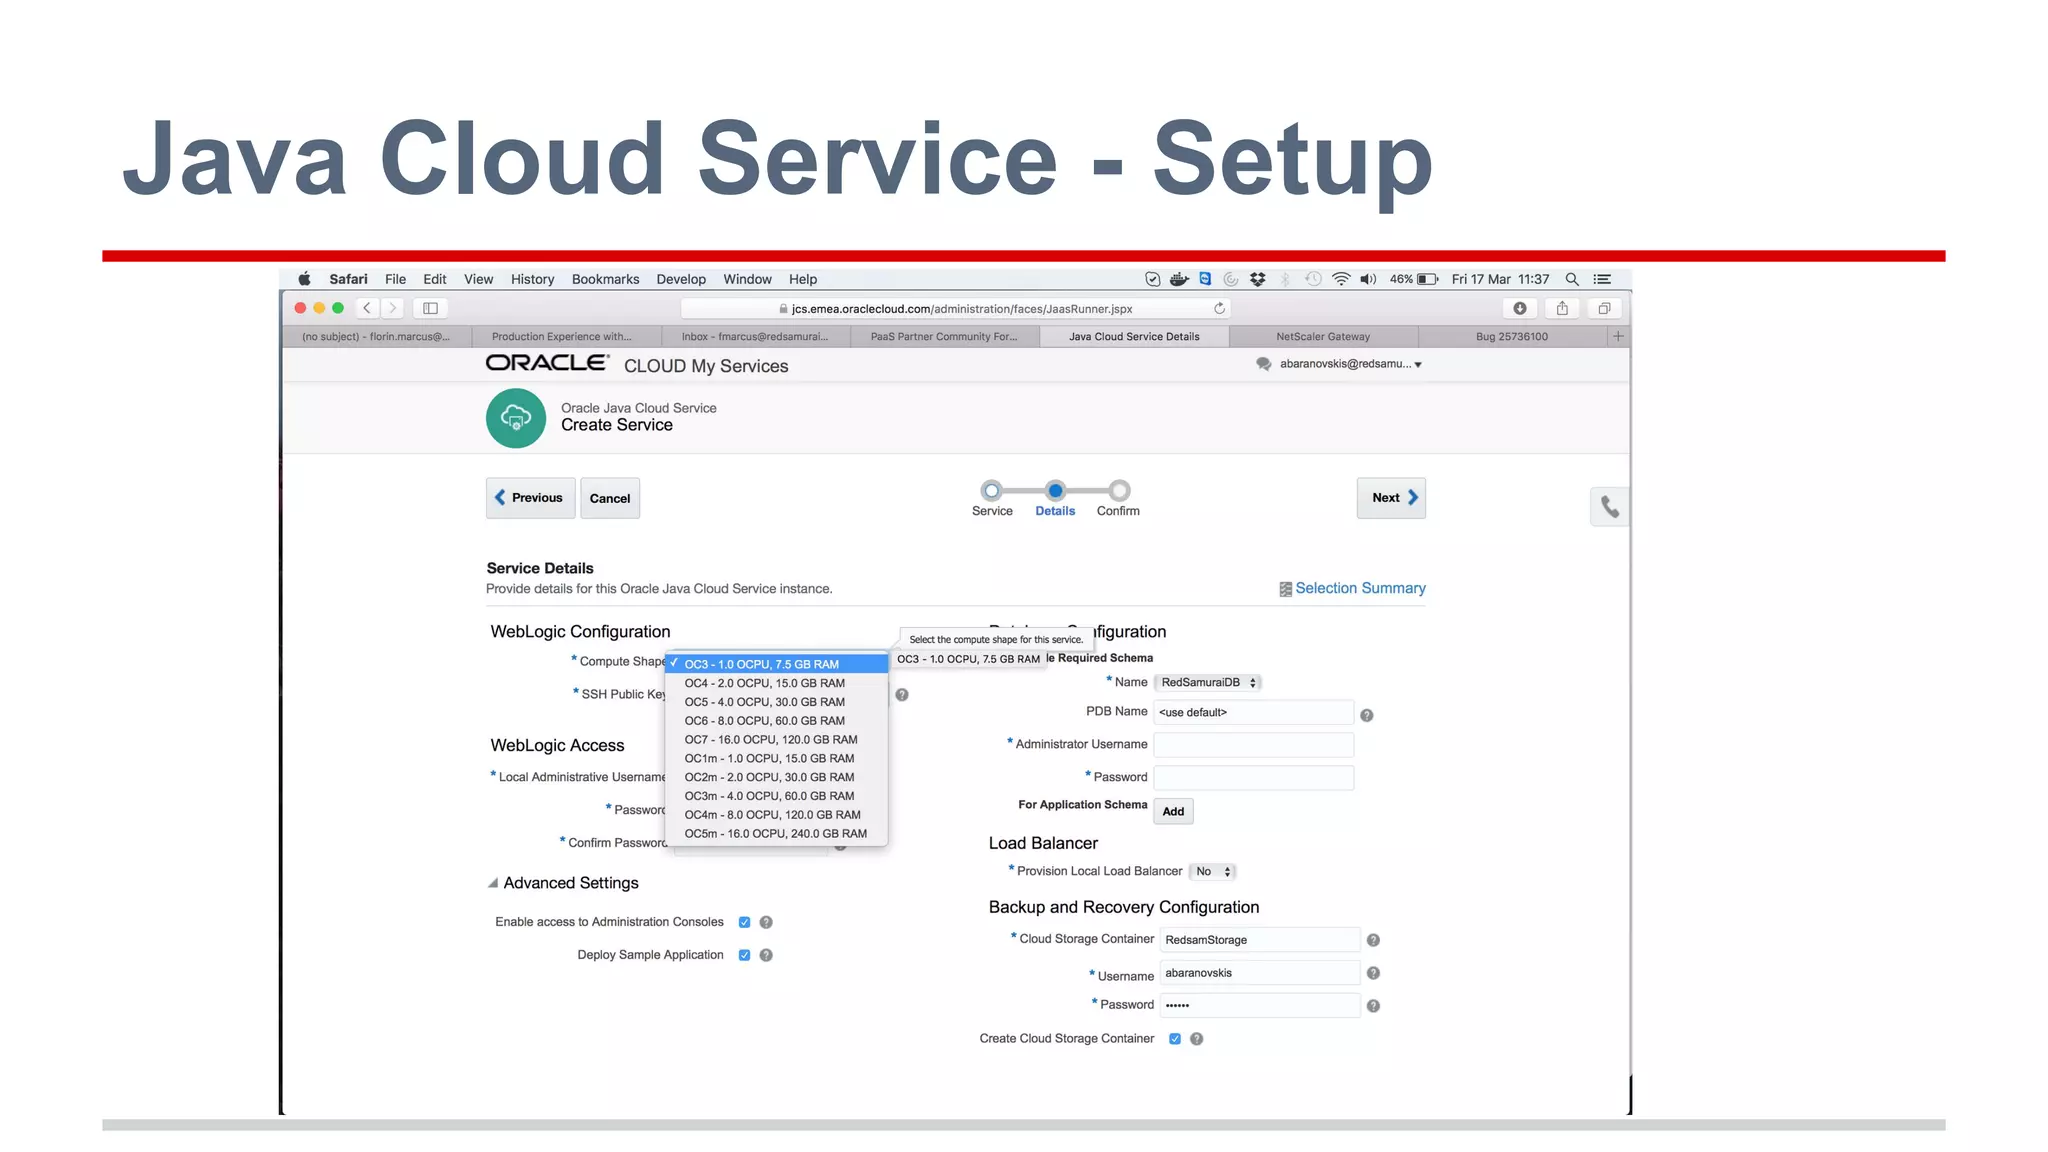Open the Safari File menu
Screen dimensions: 2048x1152
[396, 279]
